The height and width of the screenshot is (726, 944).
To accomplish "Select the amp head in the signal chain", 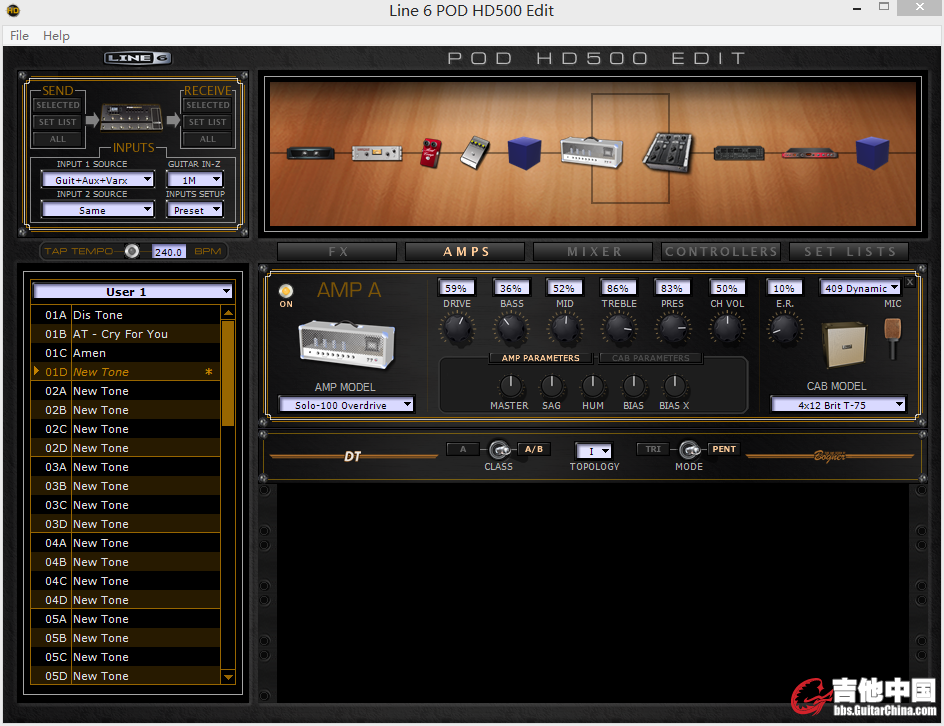I will (591, 152).
